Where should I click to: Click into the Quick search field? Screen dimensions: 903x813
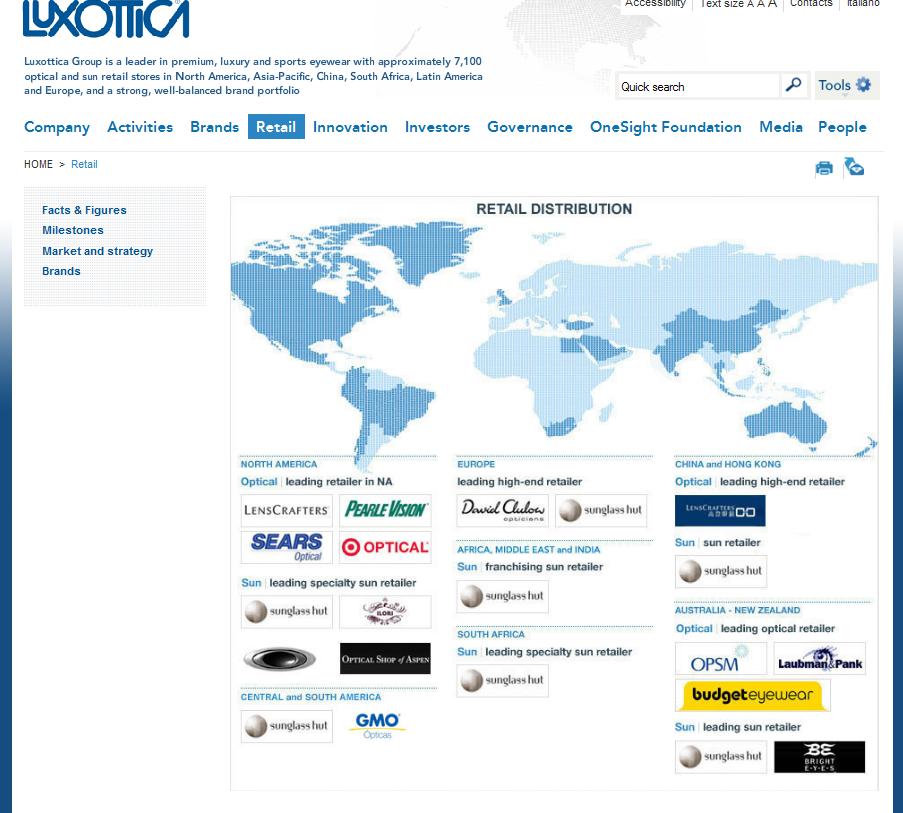697,86
